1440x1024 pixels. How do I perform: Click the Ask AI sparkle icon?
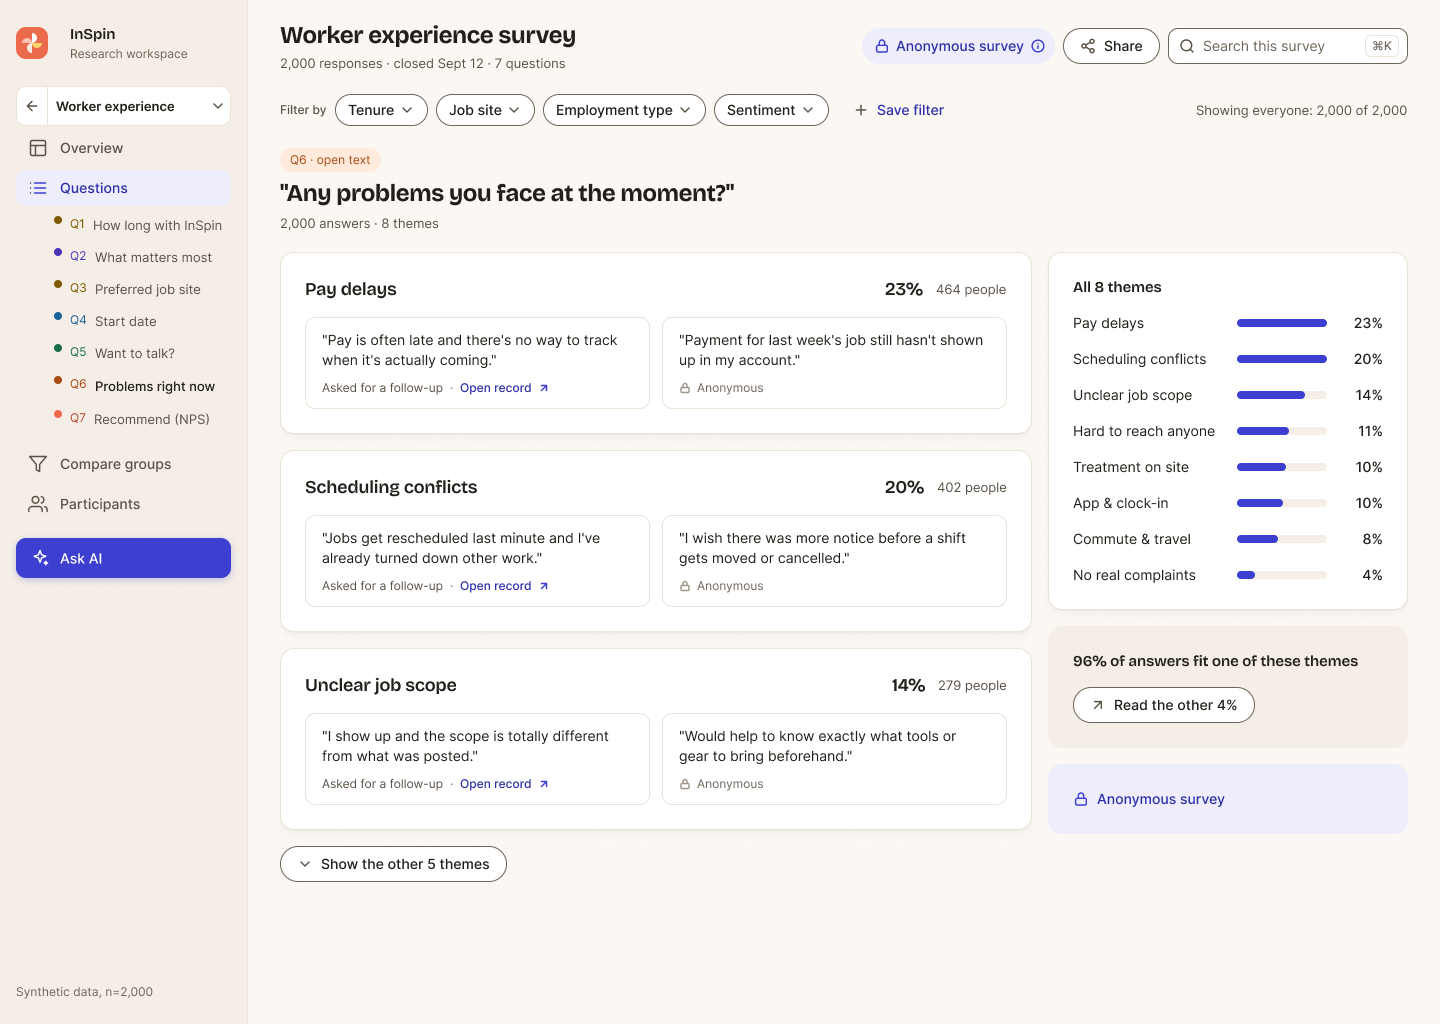(41, 558)
